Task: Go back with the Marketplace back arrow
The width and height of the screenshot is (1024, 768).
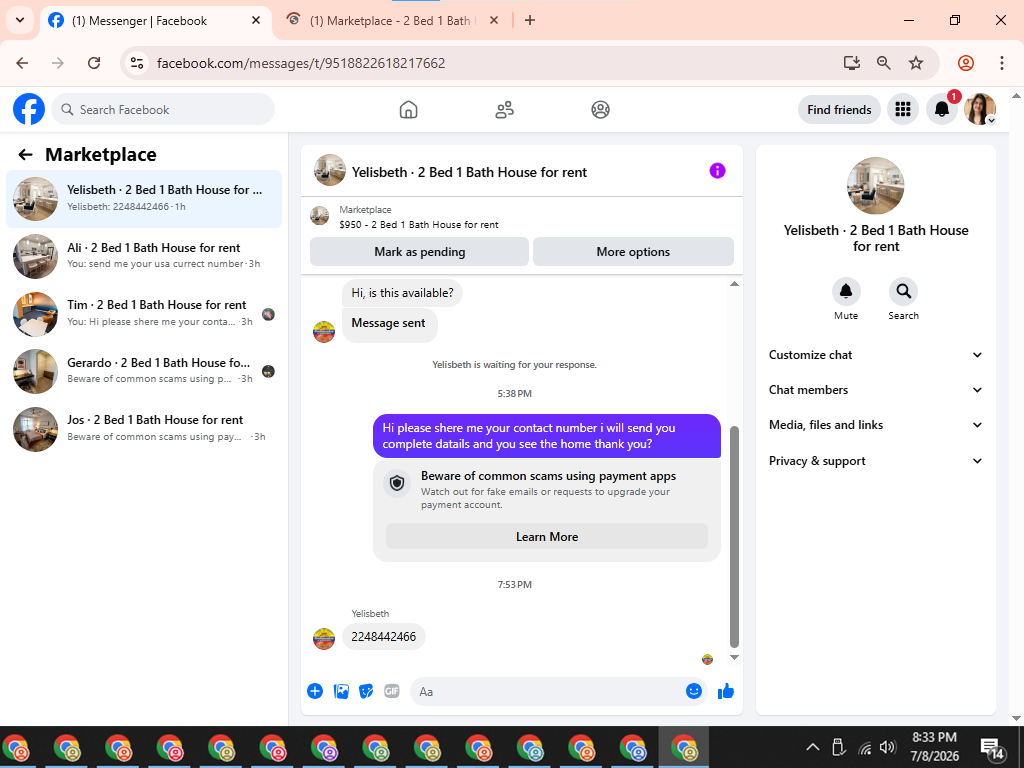Action: (x=25, y=154)
